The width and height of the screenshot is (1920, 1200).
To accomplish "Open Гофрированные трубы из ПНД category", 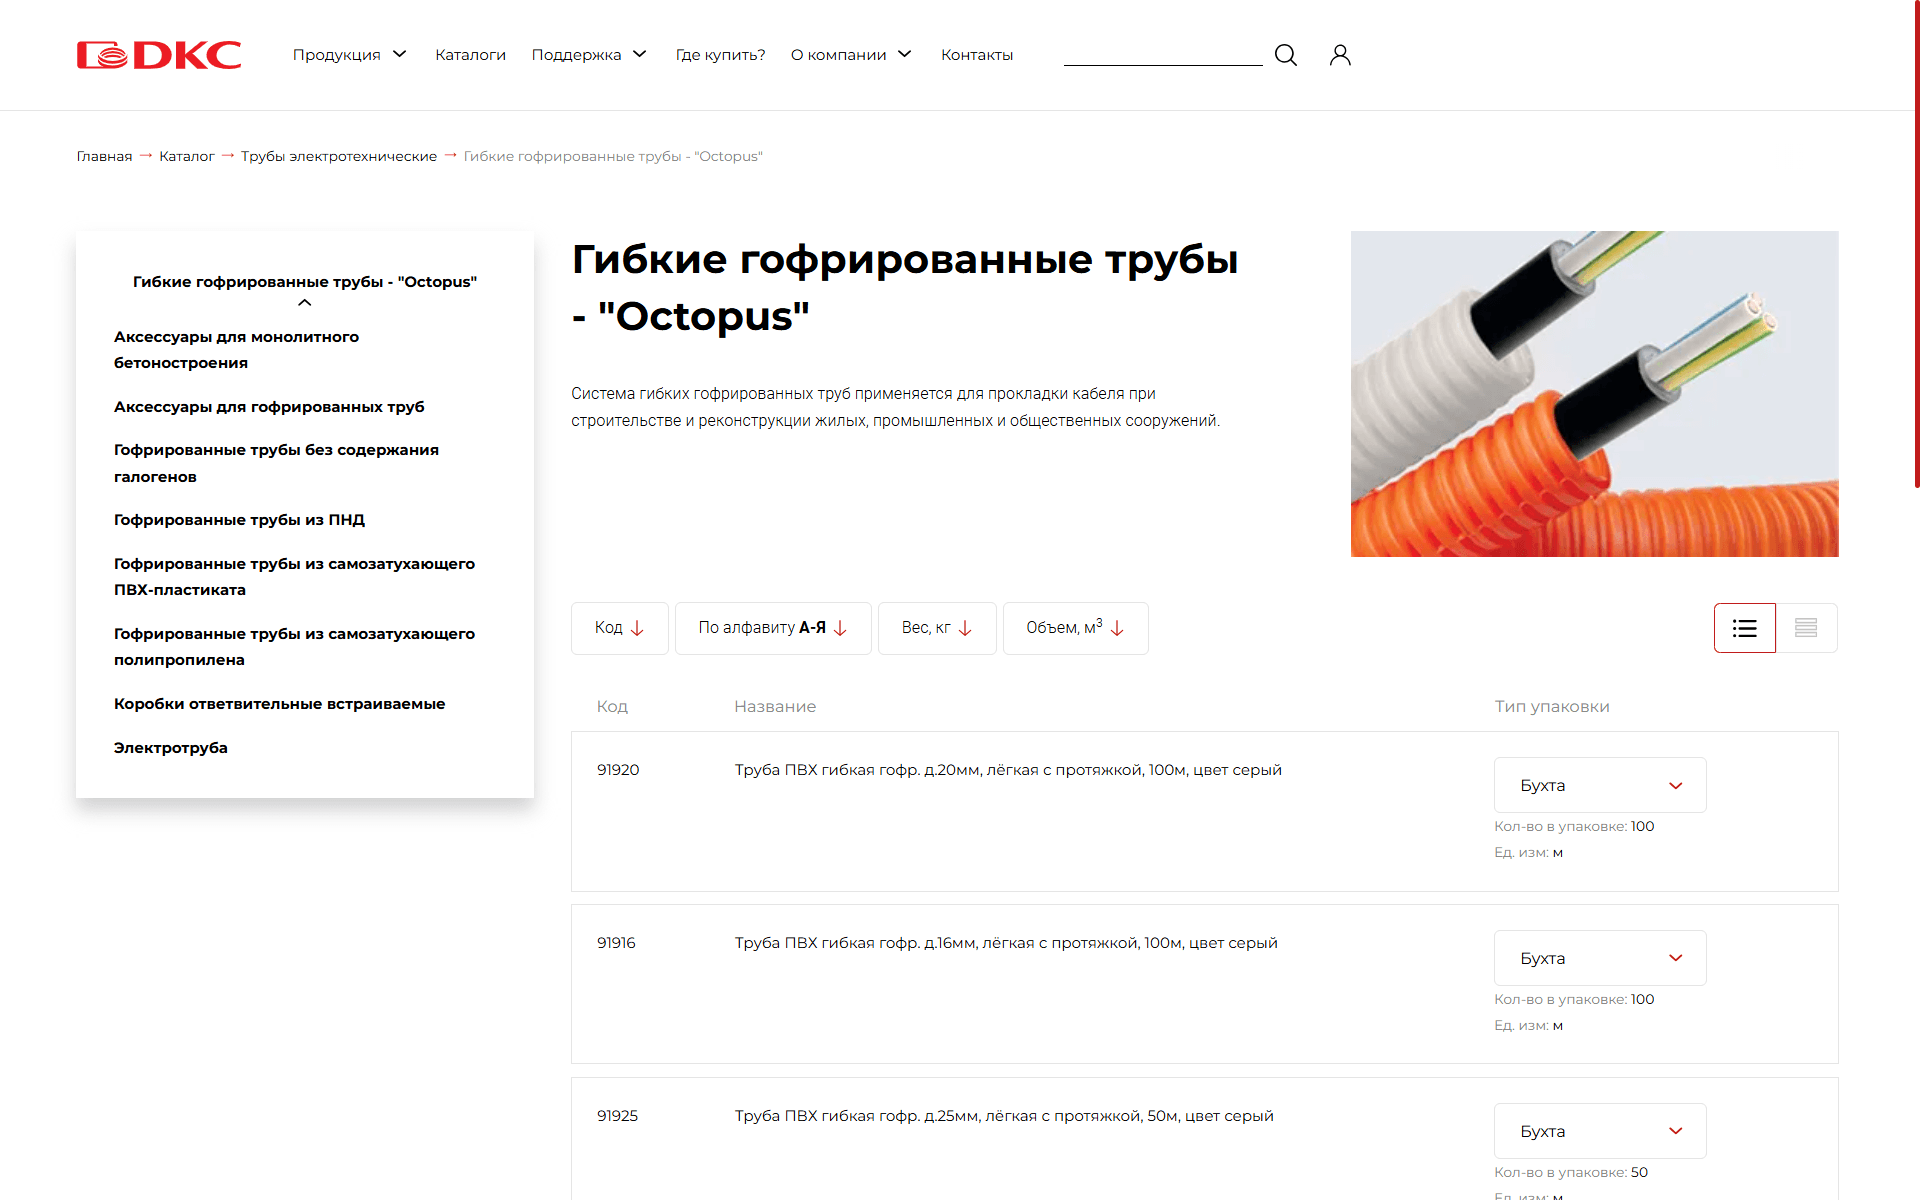I will pyautogui.click(x=239, y=520).
